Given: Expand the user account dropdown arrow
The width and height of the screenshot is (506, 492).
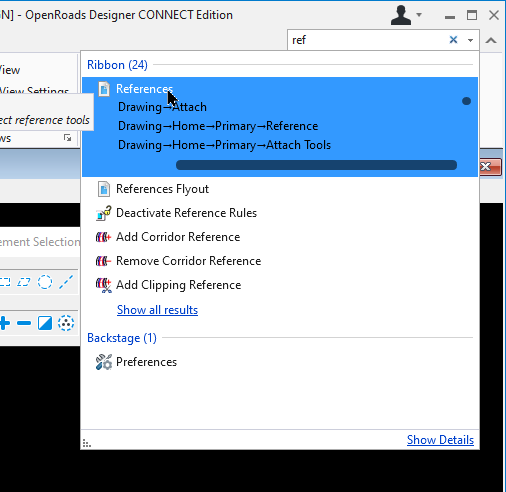Looking at the screenshot, I should tap(419, 15).
